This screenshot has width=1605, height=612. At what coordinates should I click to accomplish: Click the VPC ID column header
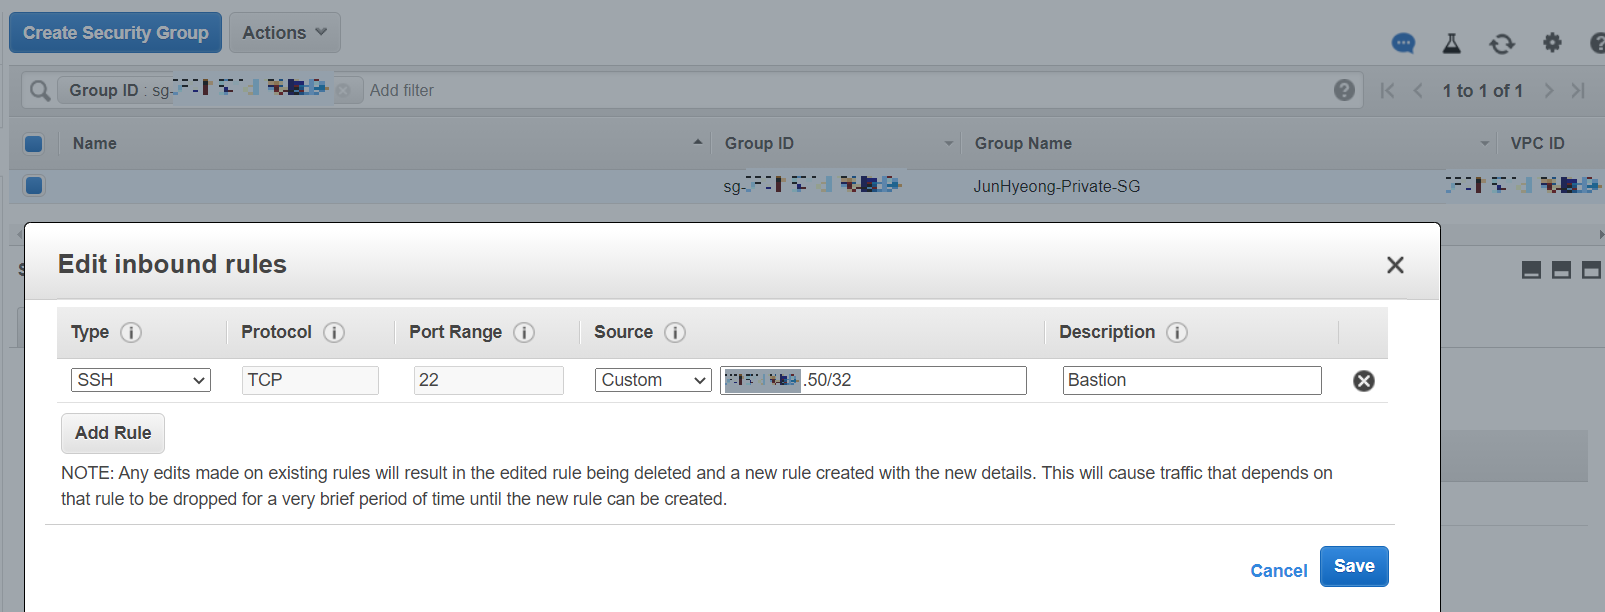click(1537, 143)
